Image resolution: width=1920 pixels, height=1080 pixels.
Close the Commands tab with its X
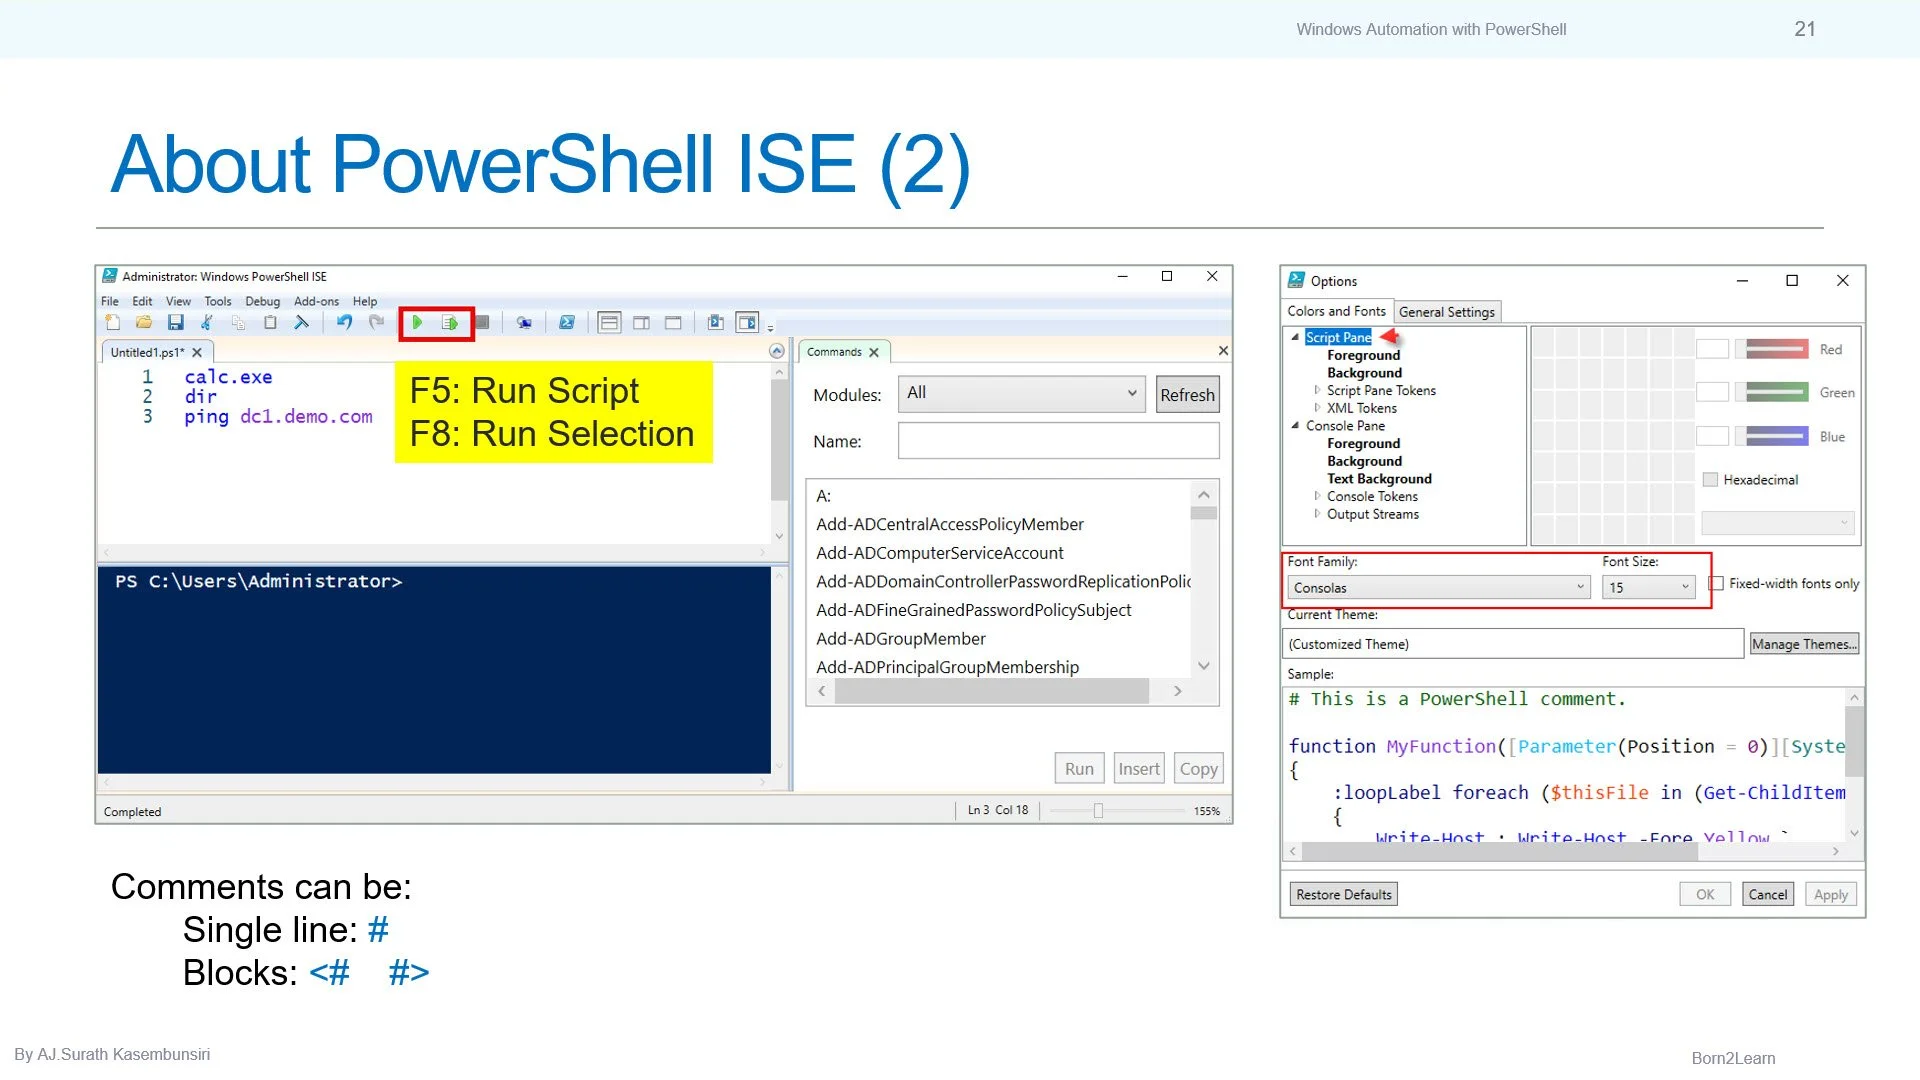[x=874, y=352]
